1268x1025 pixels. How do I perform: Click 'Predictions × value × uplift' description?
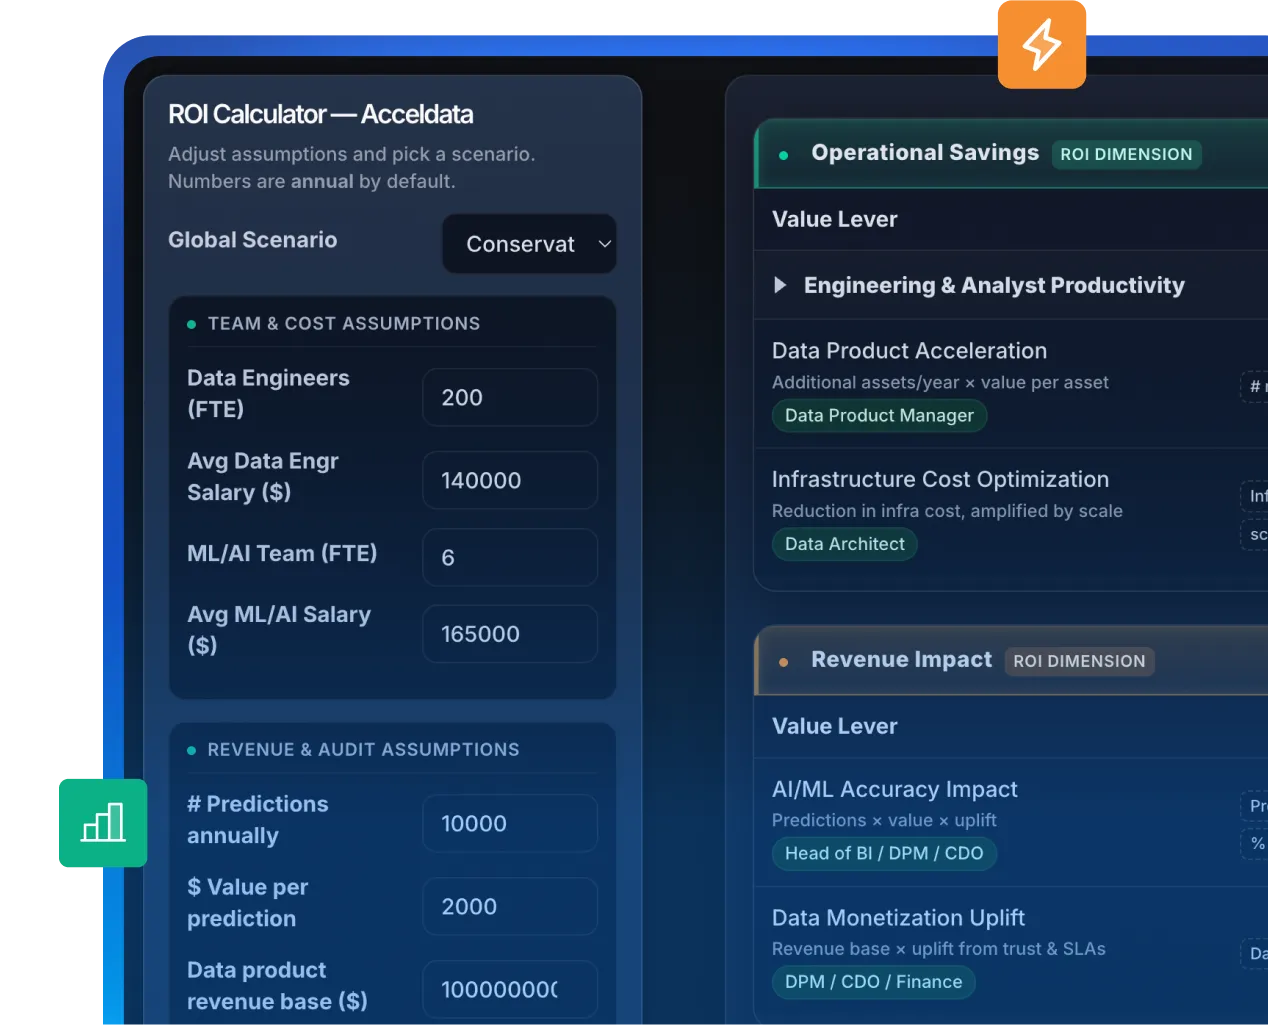[884, 820]
